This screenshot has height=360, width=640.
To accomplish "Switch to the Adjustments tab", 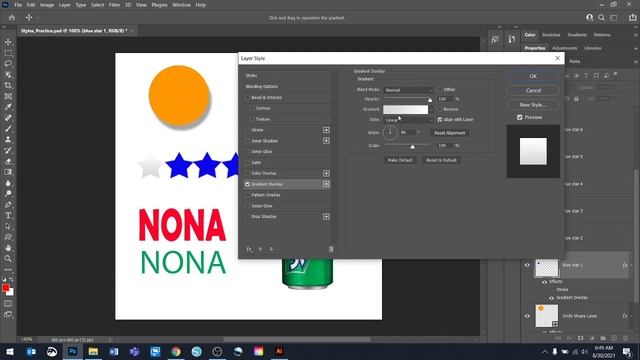I will (564, 48).
